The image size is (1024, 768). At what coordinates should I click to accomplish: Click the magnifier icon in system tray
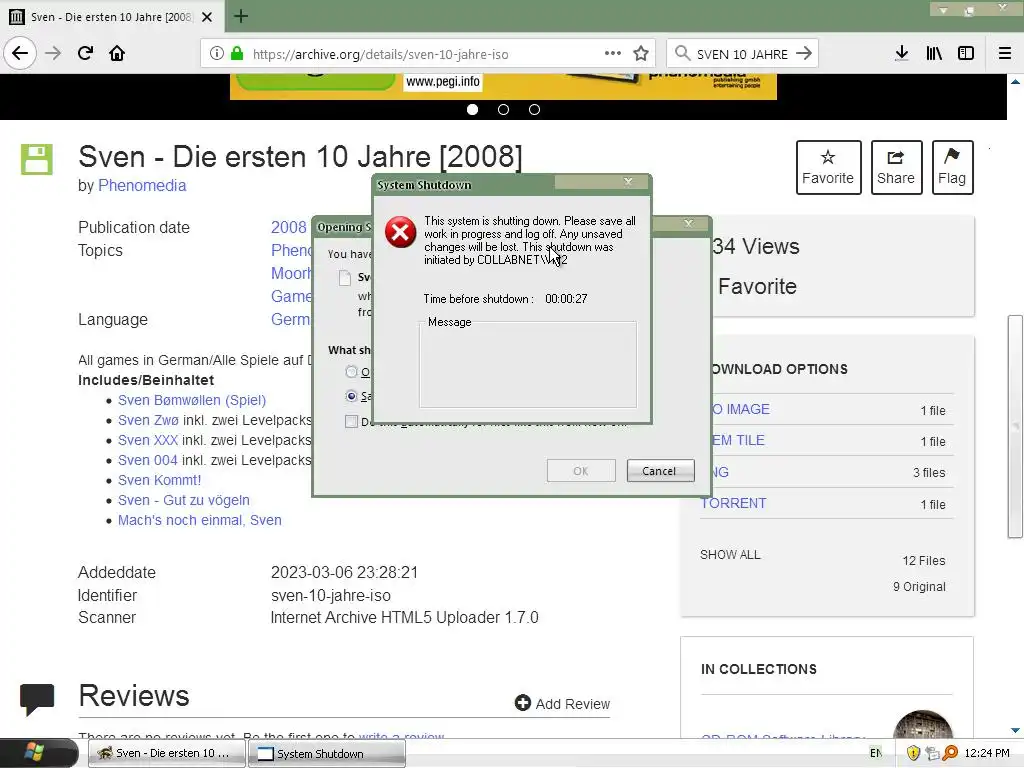pos(951,753)
